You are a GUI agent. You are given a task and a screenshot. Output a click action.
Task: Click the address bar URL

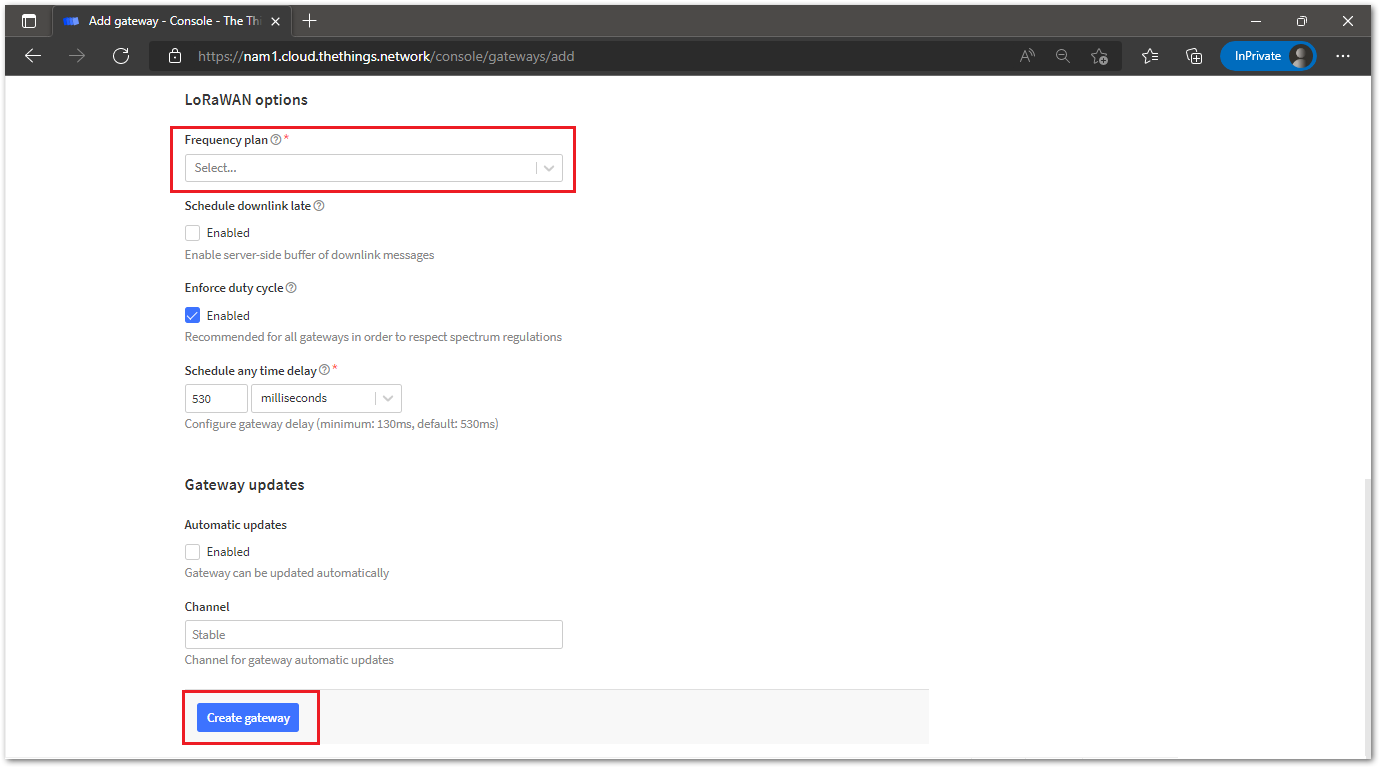tap(386, 56)
